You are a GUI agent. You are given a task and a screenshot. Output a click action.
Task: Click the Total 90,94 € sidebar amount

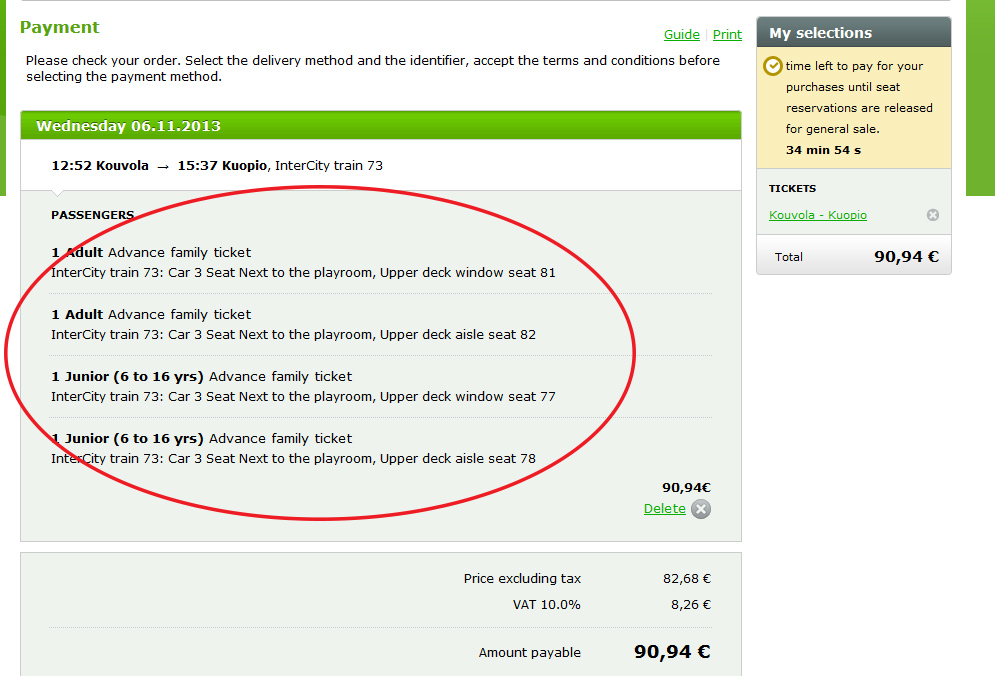click(x=906, y=256)
